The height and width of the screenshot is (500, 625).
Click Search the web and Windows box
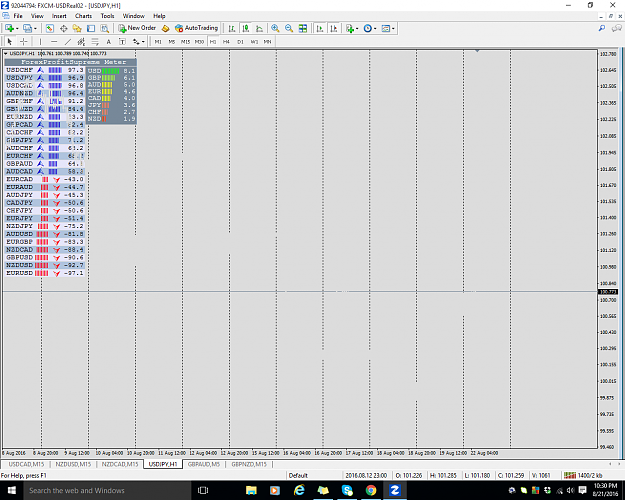107,490
